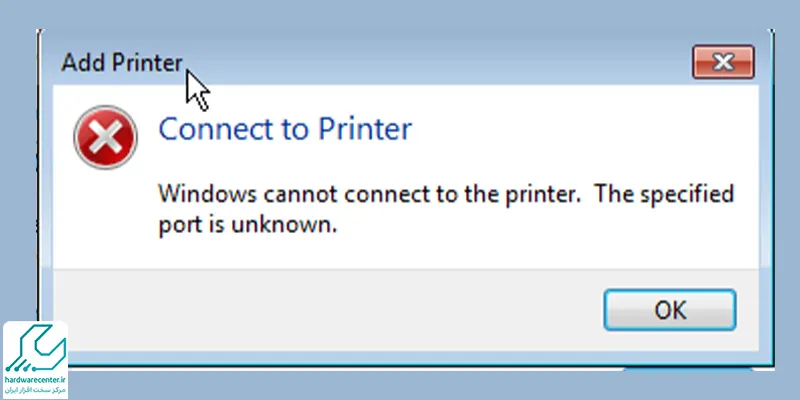Image resolution: width=800 pixels, height=400 pixels.
Task: Select the Connect to Printer heading
Action: click(285, 129)
